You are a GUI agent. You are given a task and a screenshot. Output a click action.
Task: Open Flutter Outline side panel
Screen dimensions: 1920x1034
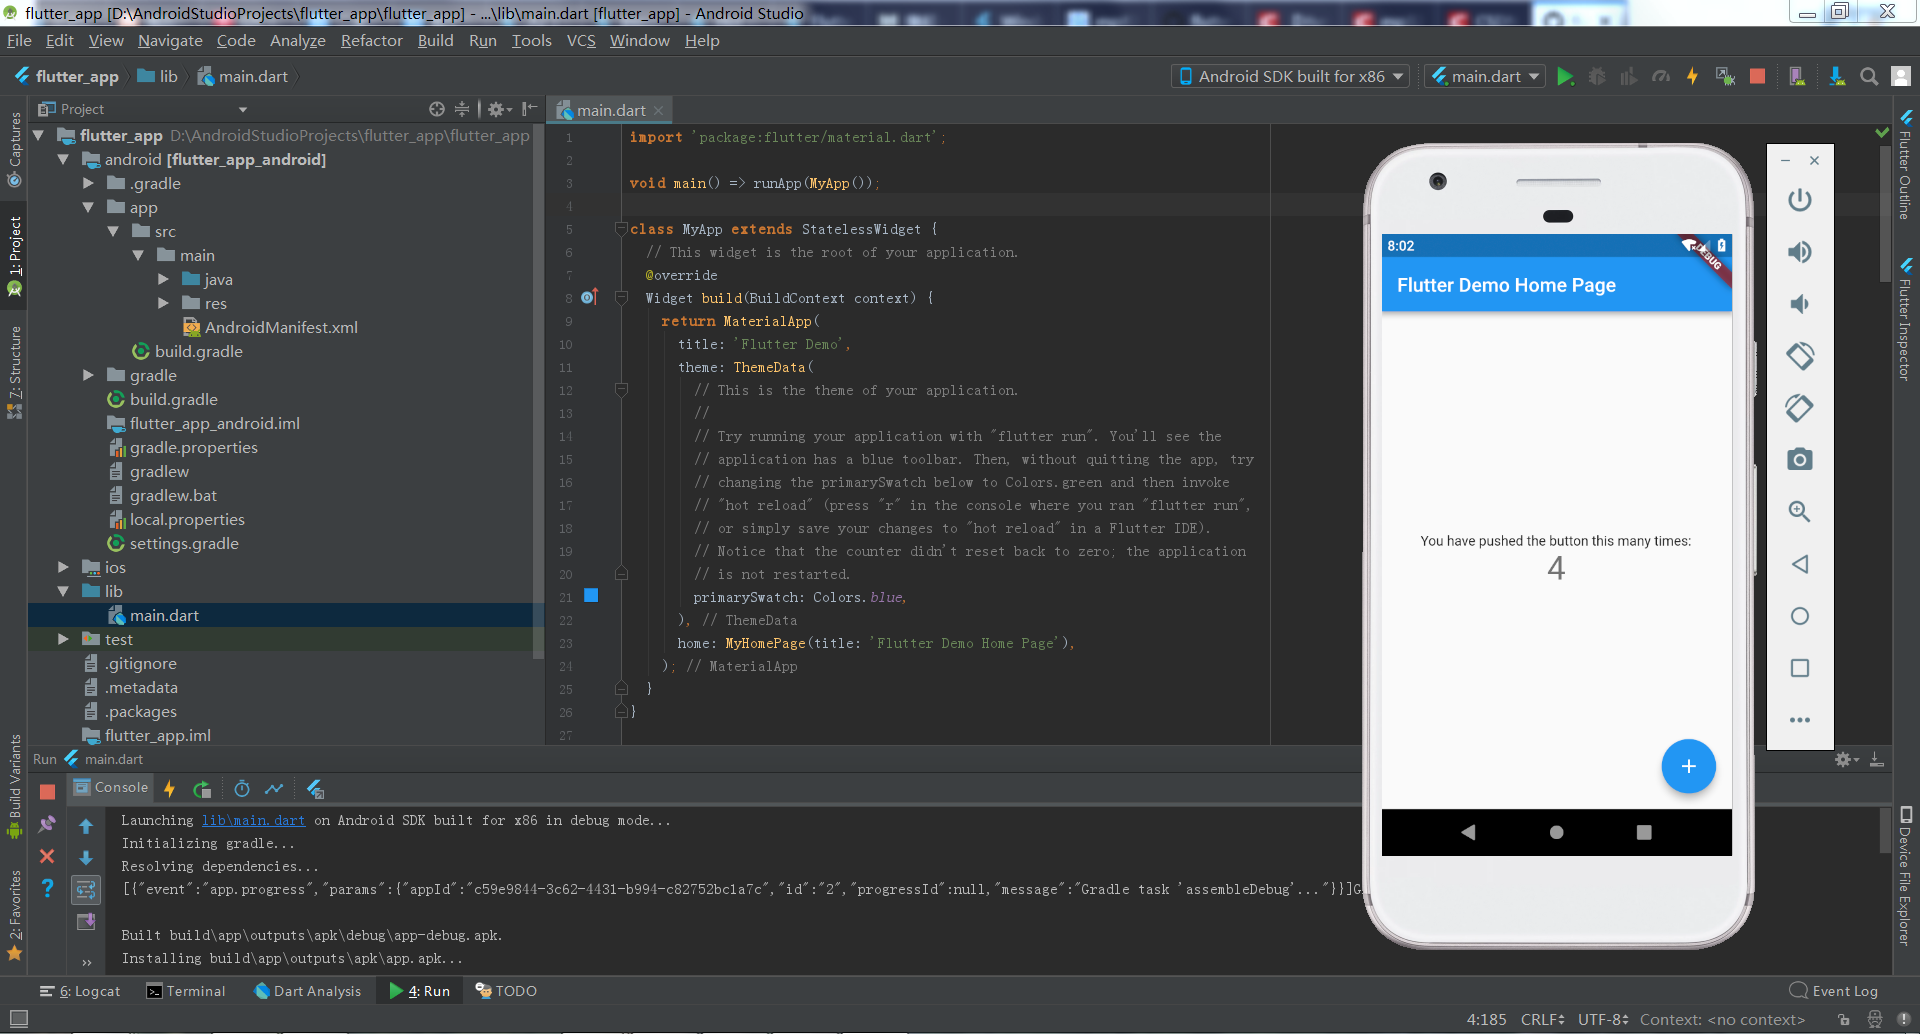click(x=1906, y=166)
